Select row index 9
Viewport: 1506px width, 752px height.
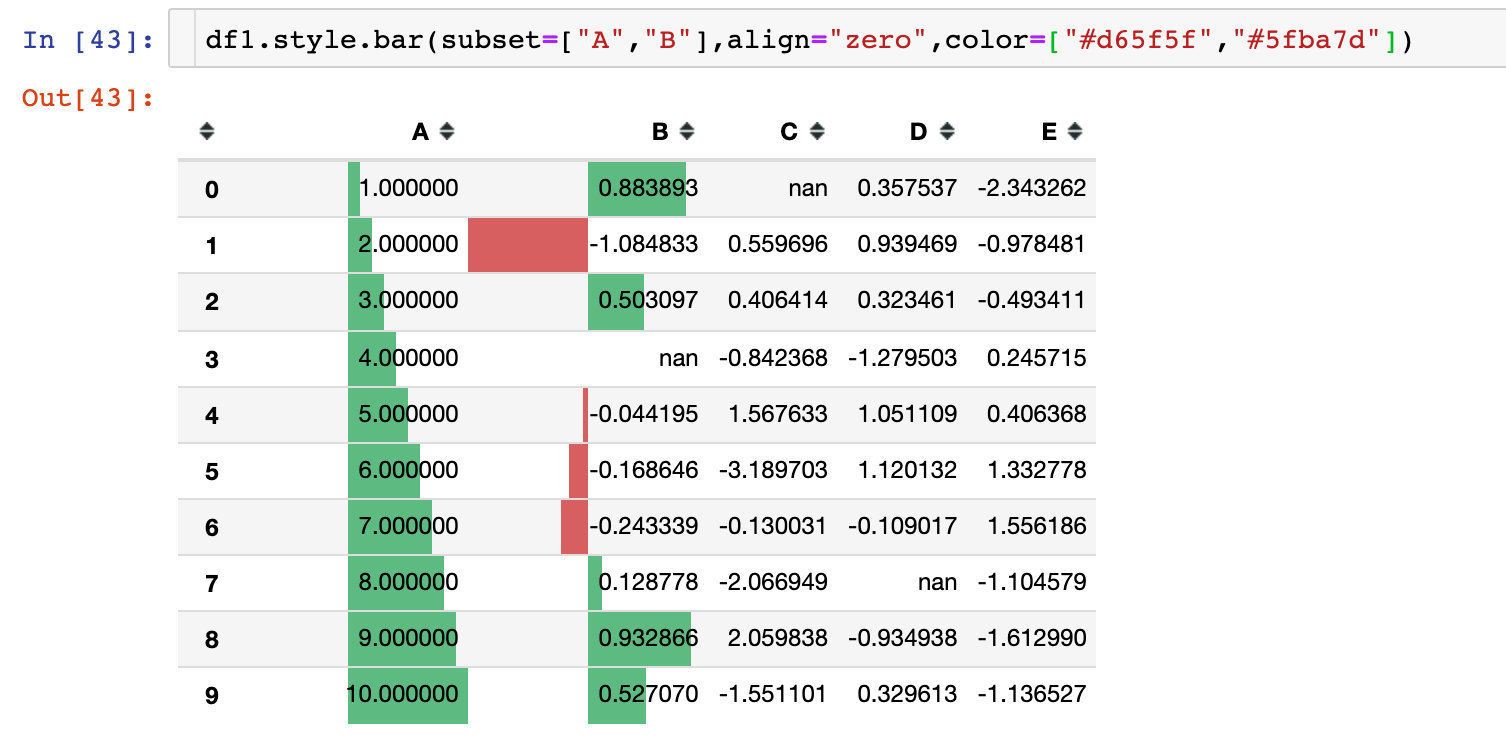(211, 694)
